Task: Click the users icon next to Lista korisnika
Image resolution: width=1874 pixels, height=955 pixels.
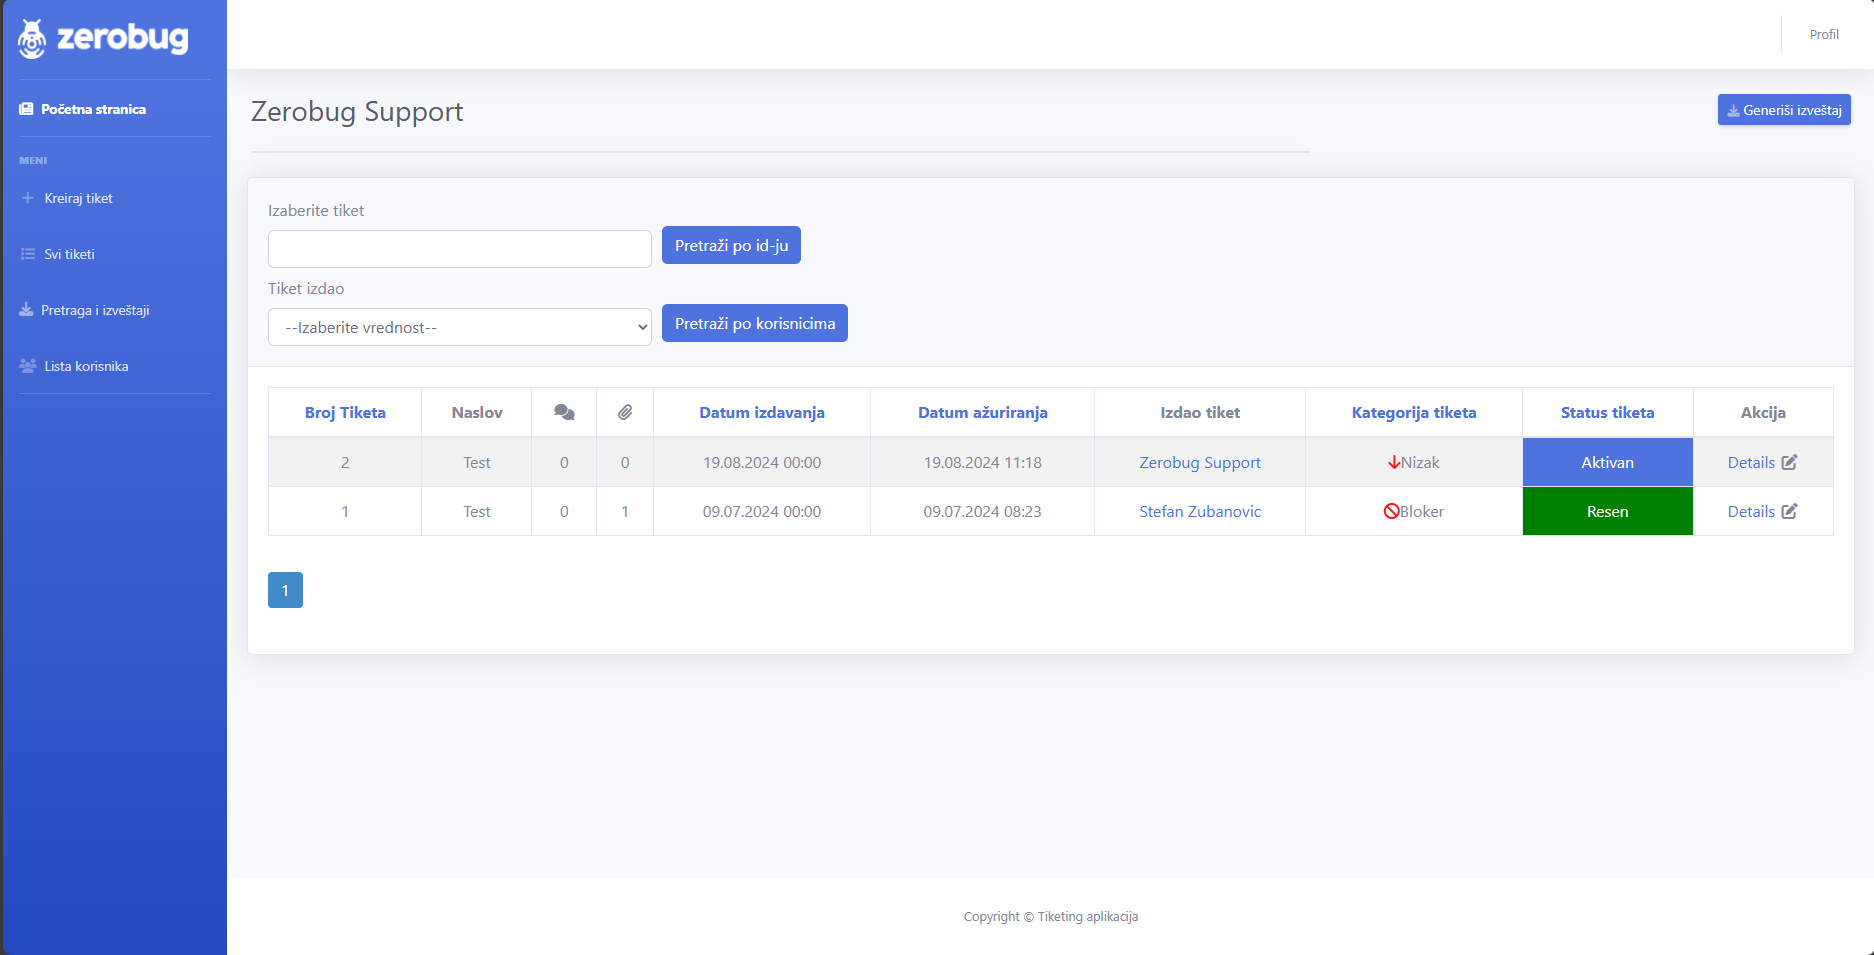Action: click(x=27, y=366)
